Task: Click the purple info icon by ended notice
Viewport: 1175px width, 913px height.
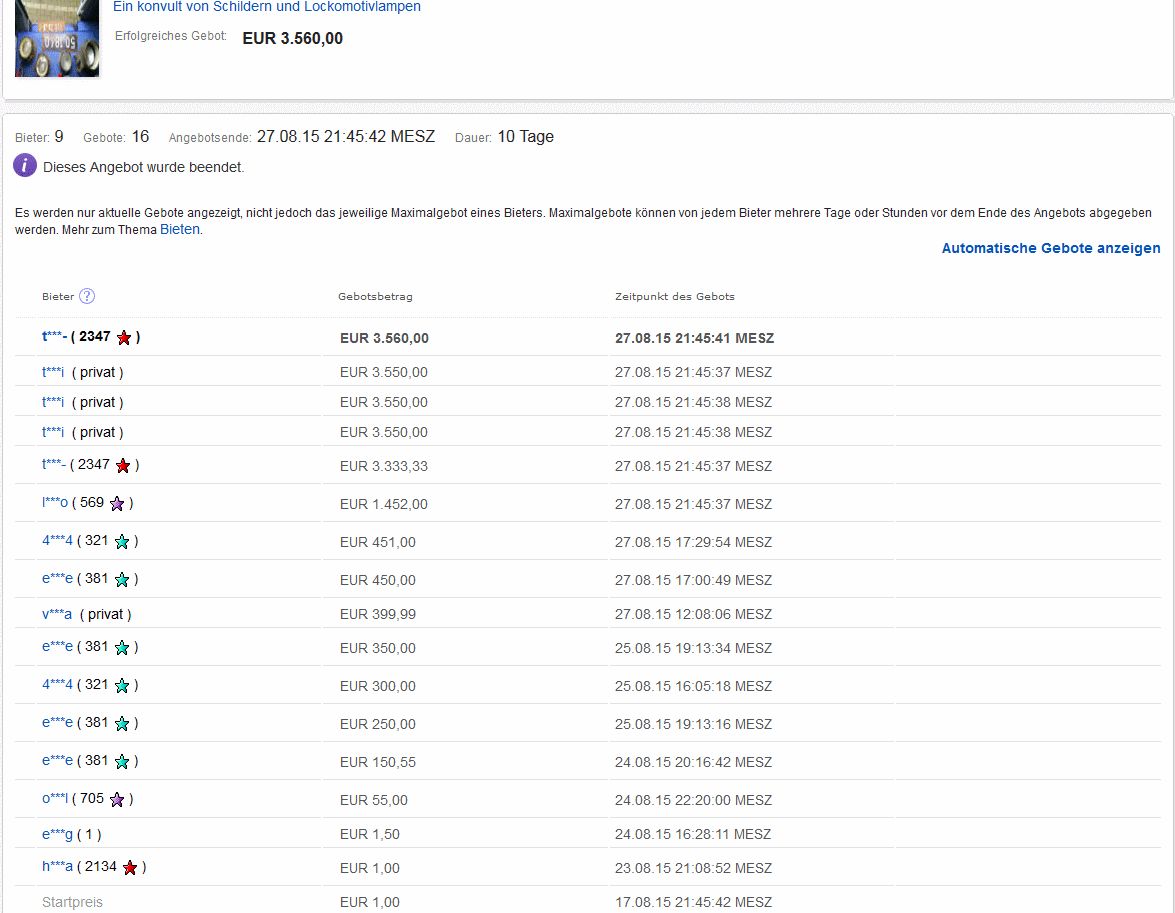Action: tap(25, 167)
